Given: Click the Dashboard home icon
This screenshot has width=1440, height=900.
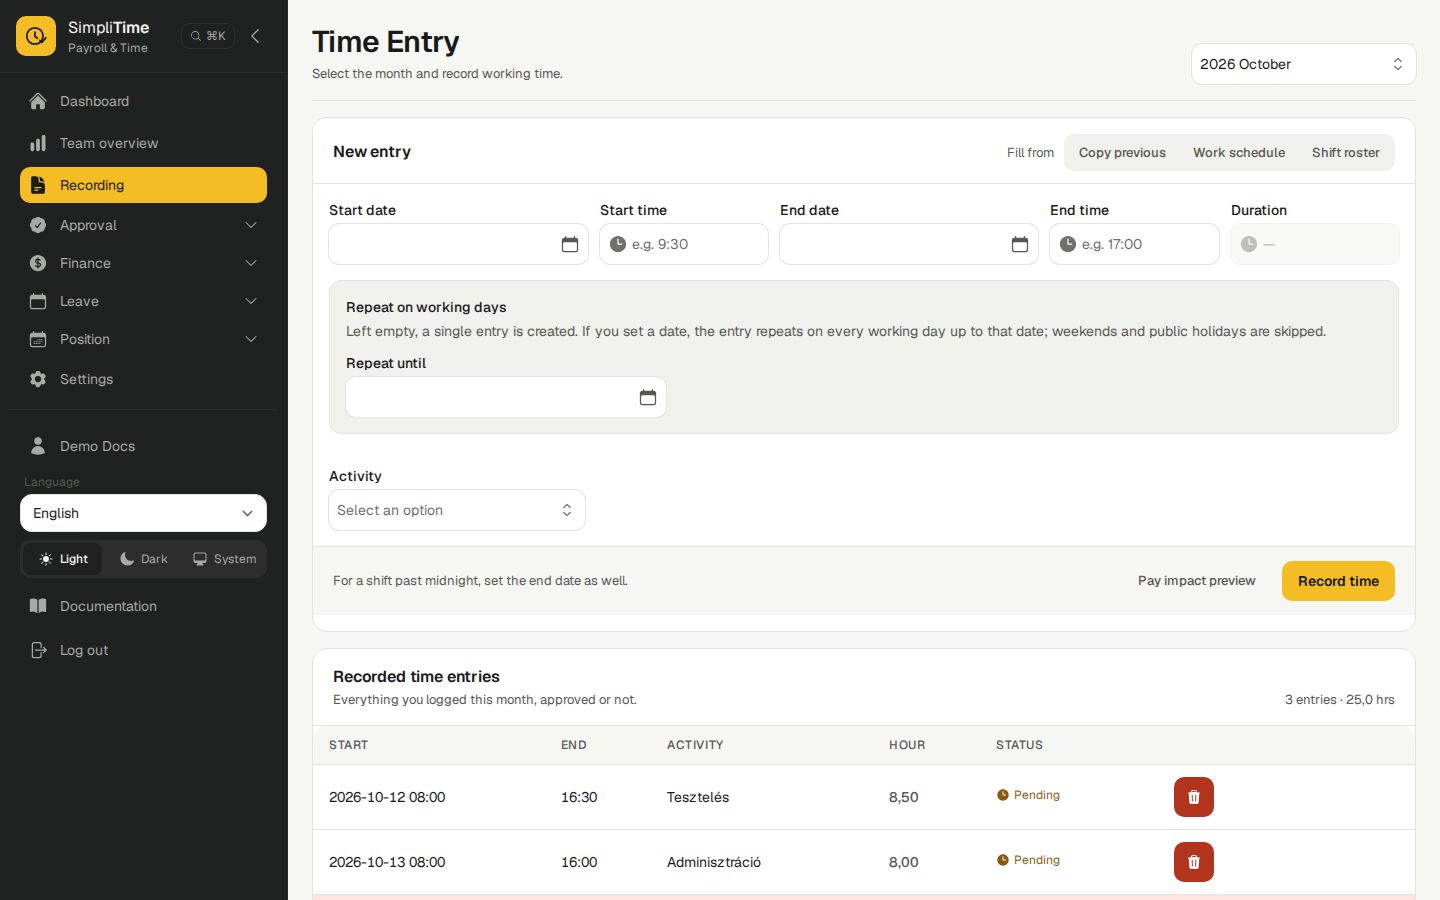Looking at the screenshot, I should (38, 101).
